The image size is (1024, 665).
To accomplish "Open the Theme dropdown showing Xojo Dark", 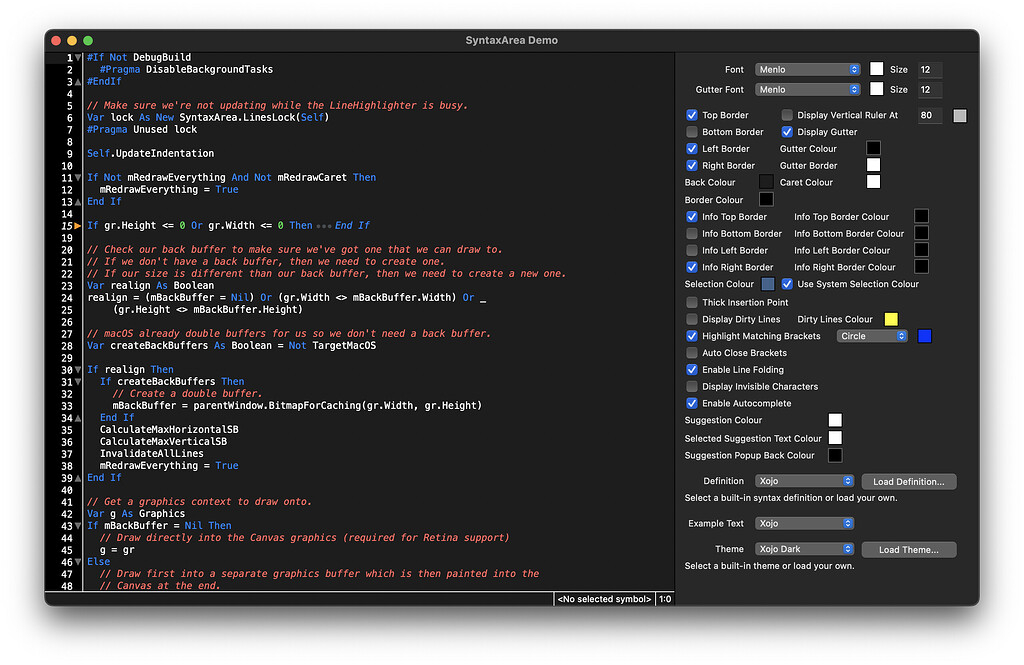I will click(804, 548).
